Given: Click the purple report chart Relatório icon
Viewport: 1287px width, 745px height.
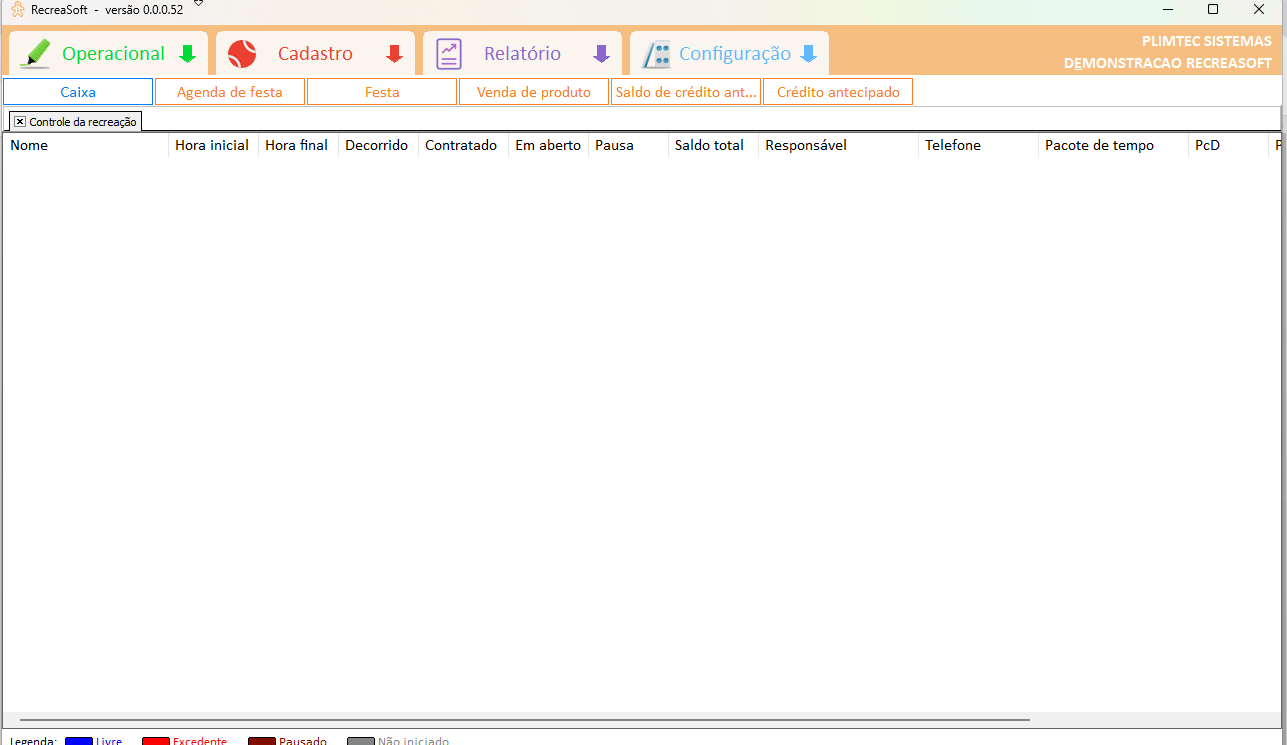Looking at the screenshot, I should 449,54.
